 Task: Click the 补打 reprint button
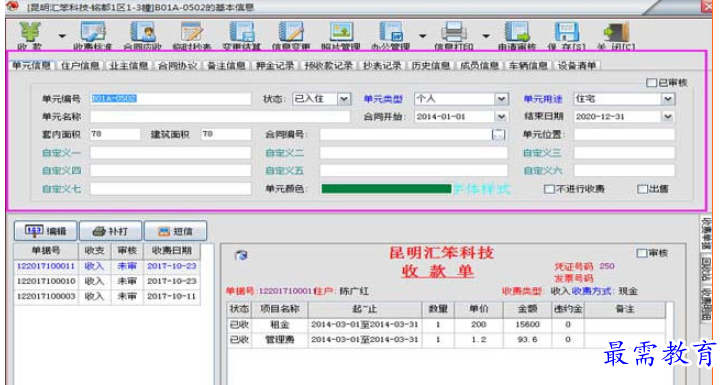pyautogui.click(x=111, y=231)
